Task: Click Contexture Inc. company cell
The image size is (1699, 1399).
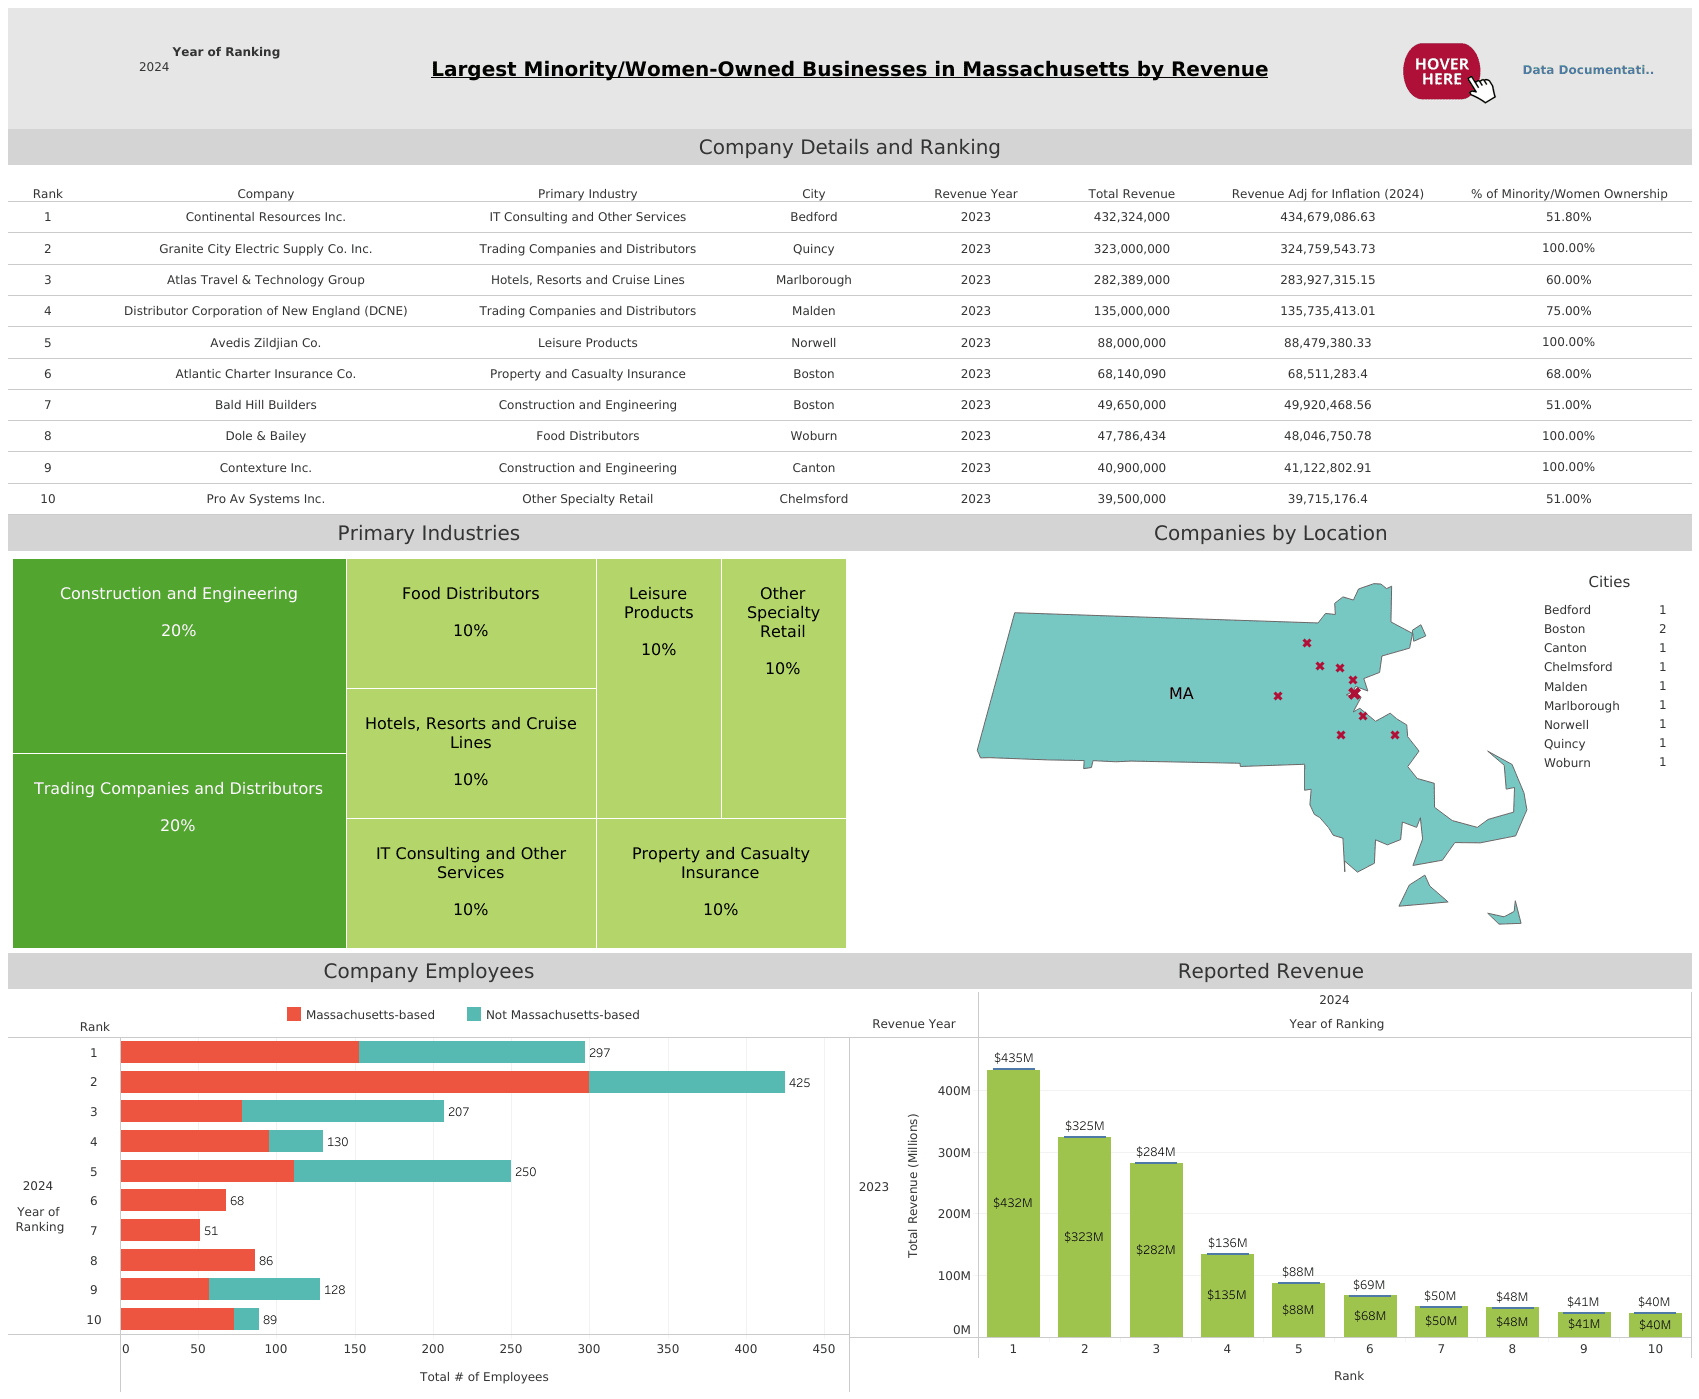Action: pos(266,468)
